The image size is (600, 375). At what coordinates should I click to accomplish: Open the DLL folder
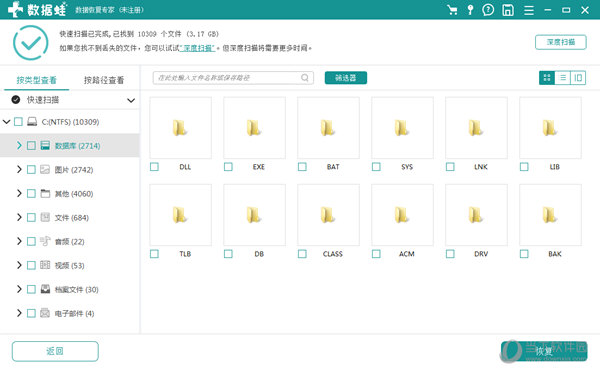[180, 128]
